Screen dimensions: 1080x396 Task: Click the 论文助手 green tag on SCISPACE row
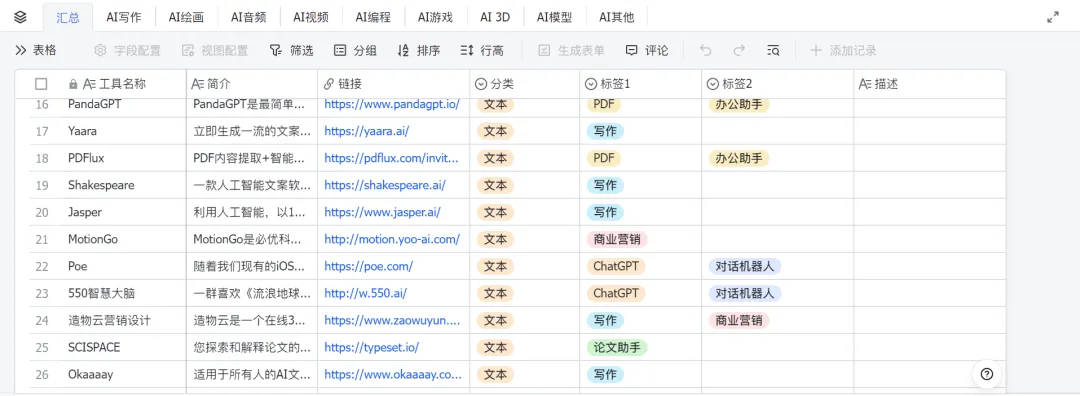(617, 347)
